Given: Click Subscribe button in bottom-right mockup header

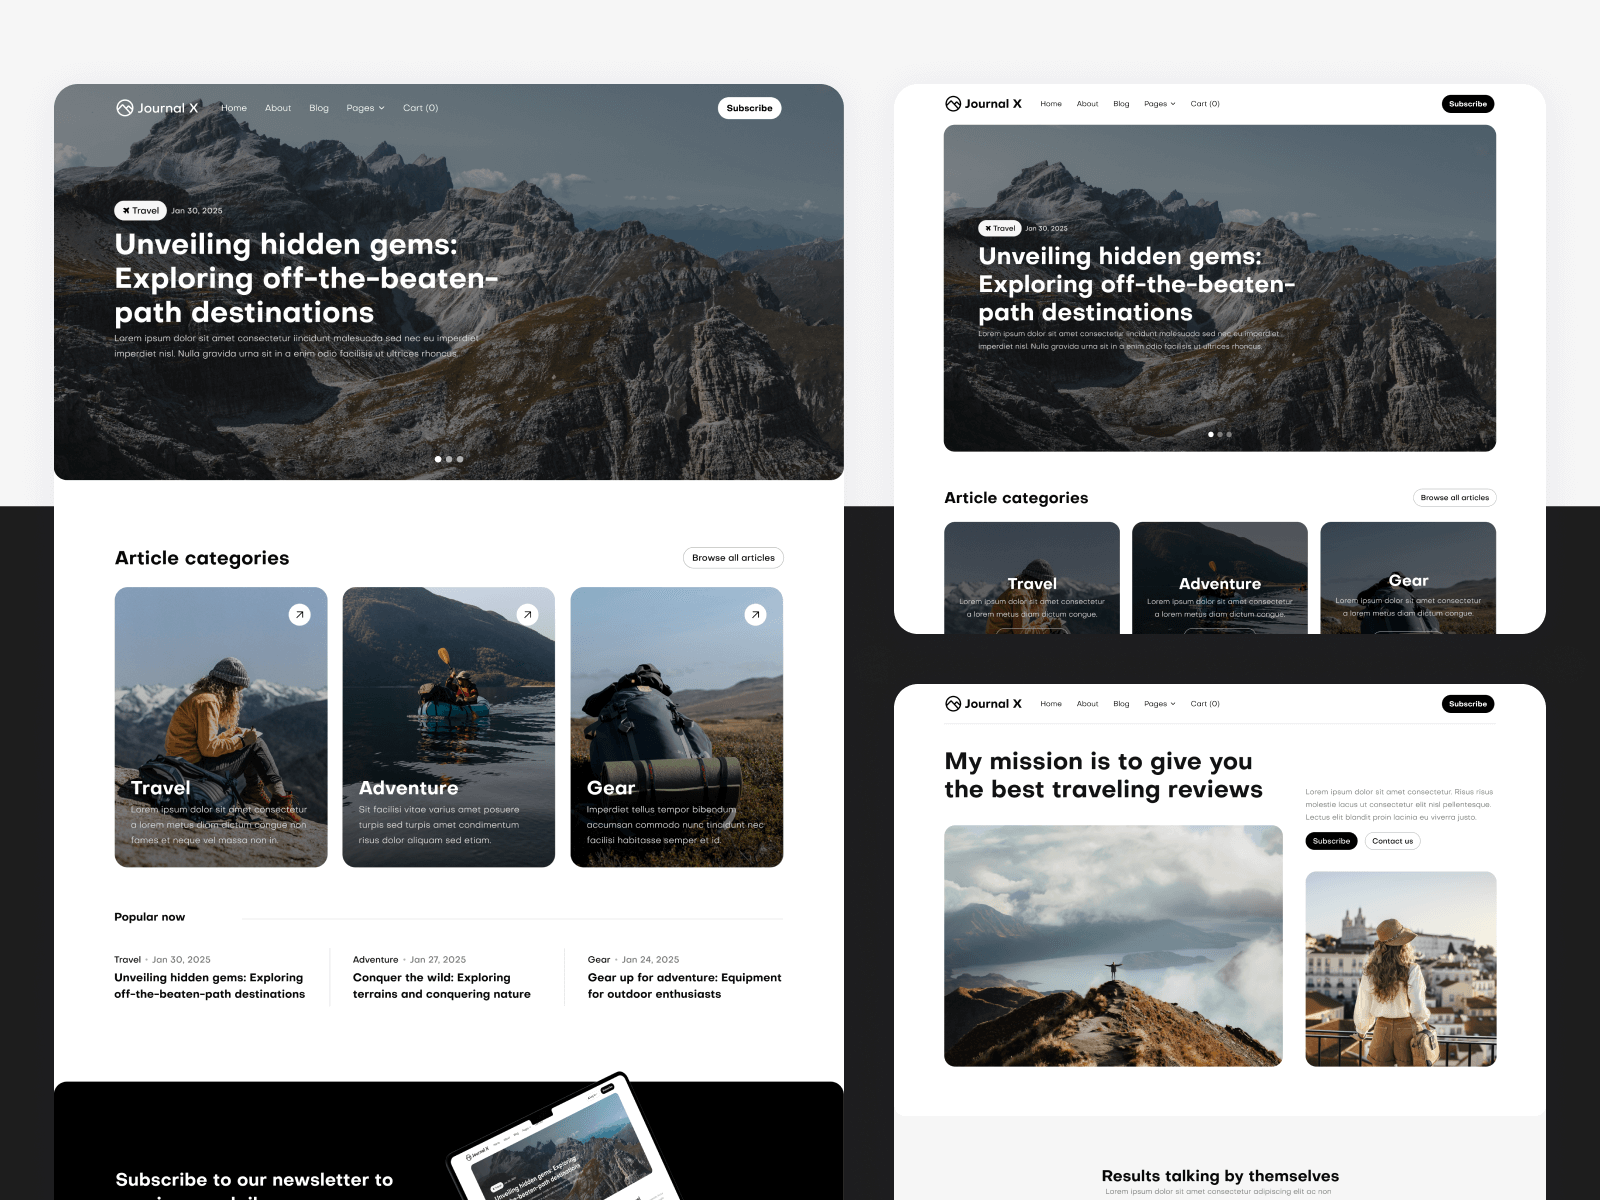Looking at the screenshot, I should (1468, 704).
